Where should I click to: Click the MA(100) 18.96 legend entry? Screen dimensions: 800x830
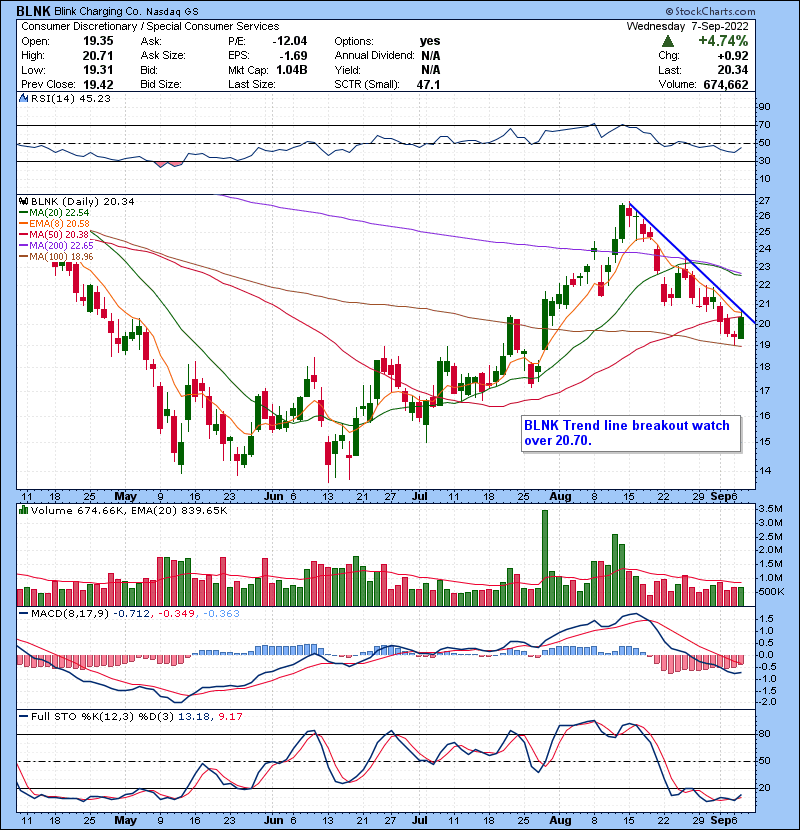coord(56,257)
